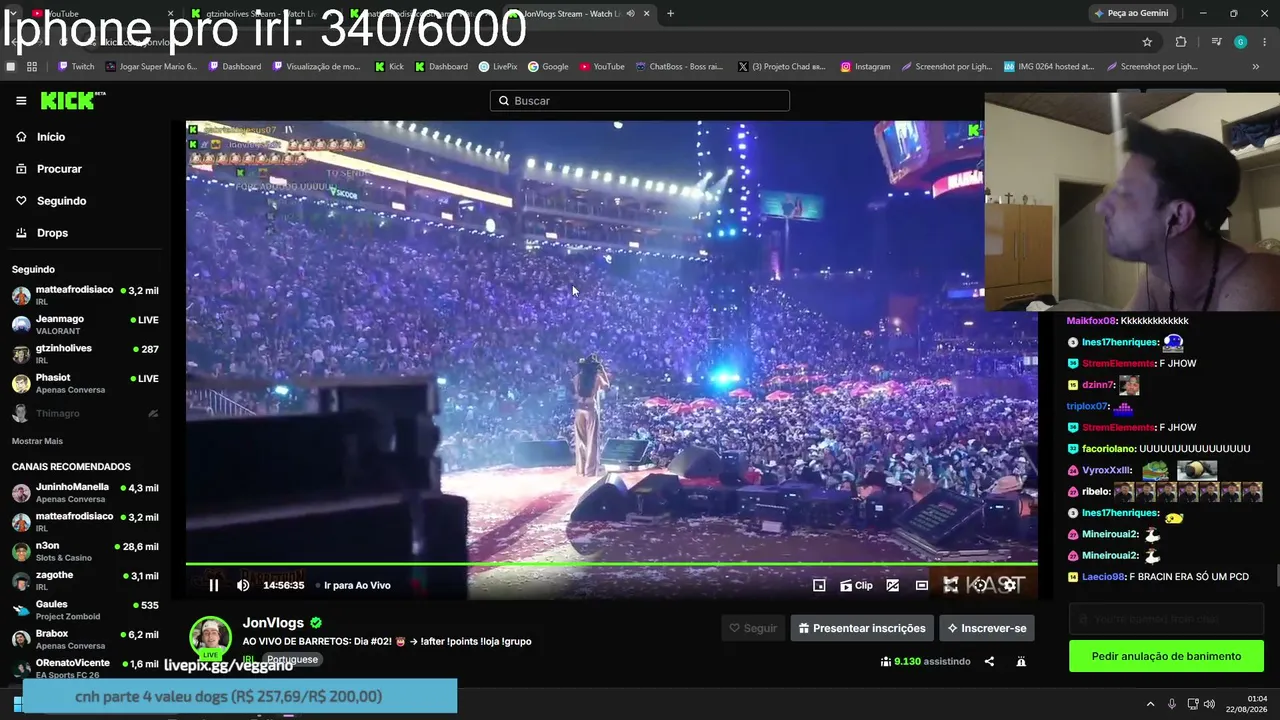Follow JonVlogs with the Seguir button
1280x720 pixels.
pos(753,628)
